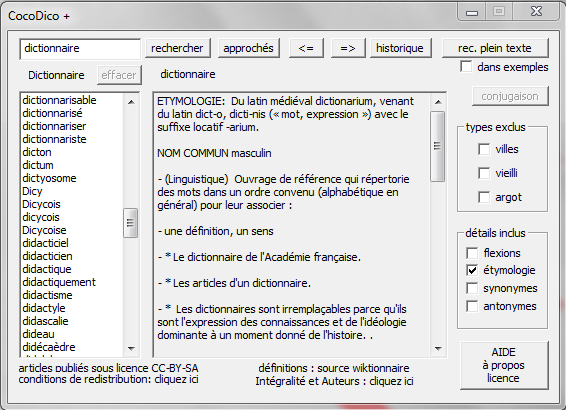Select dideau in the word list
The image size is (566, 410).
tap(38, 334)
